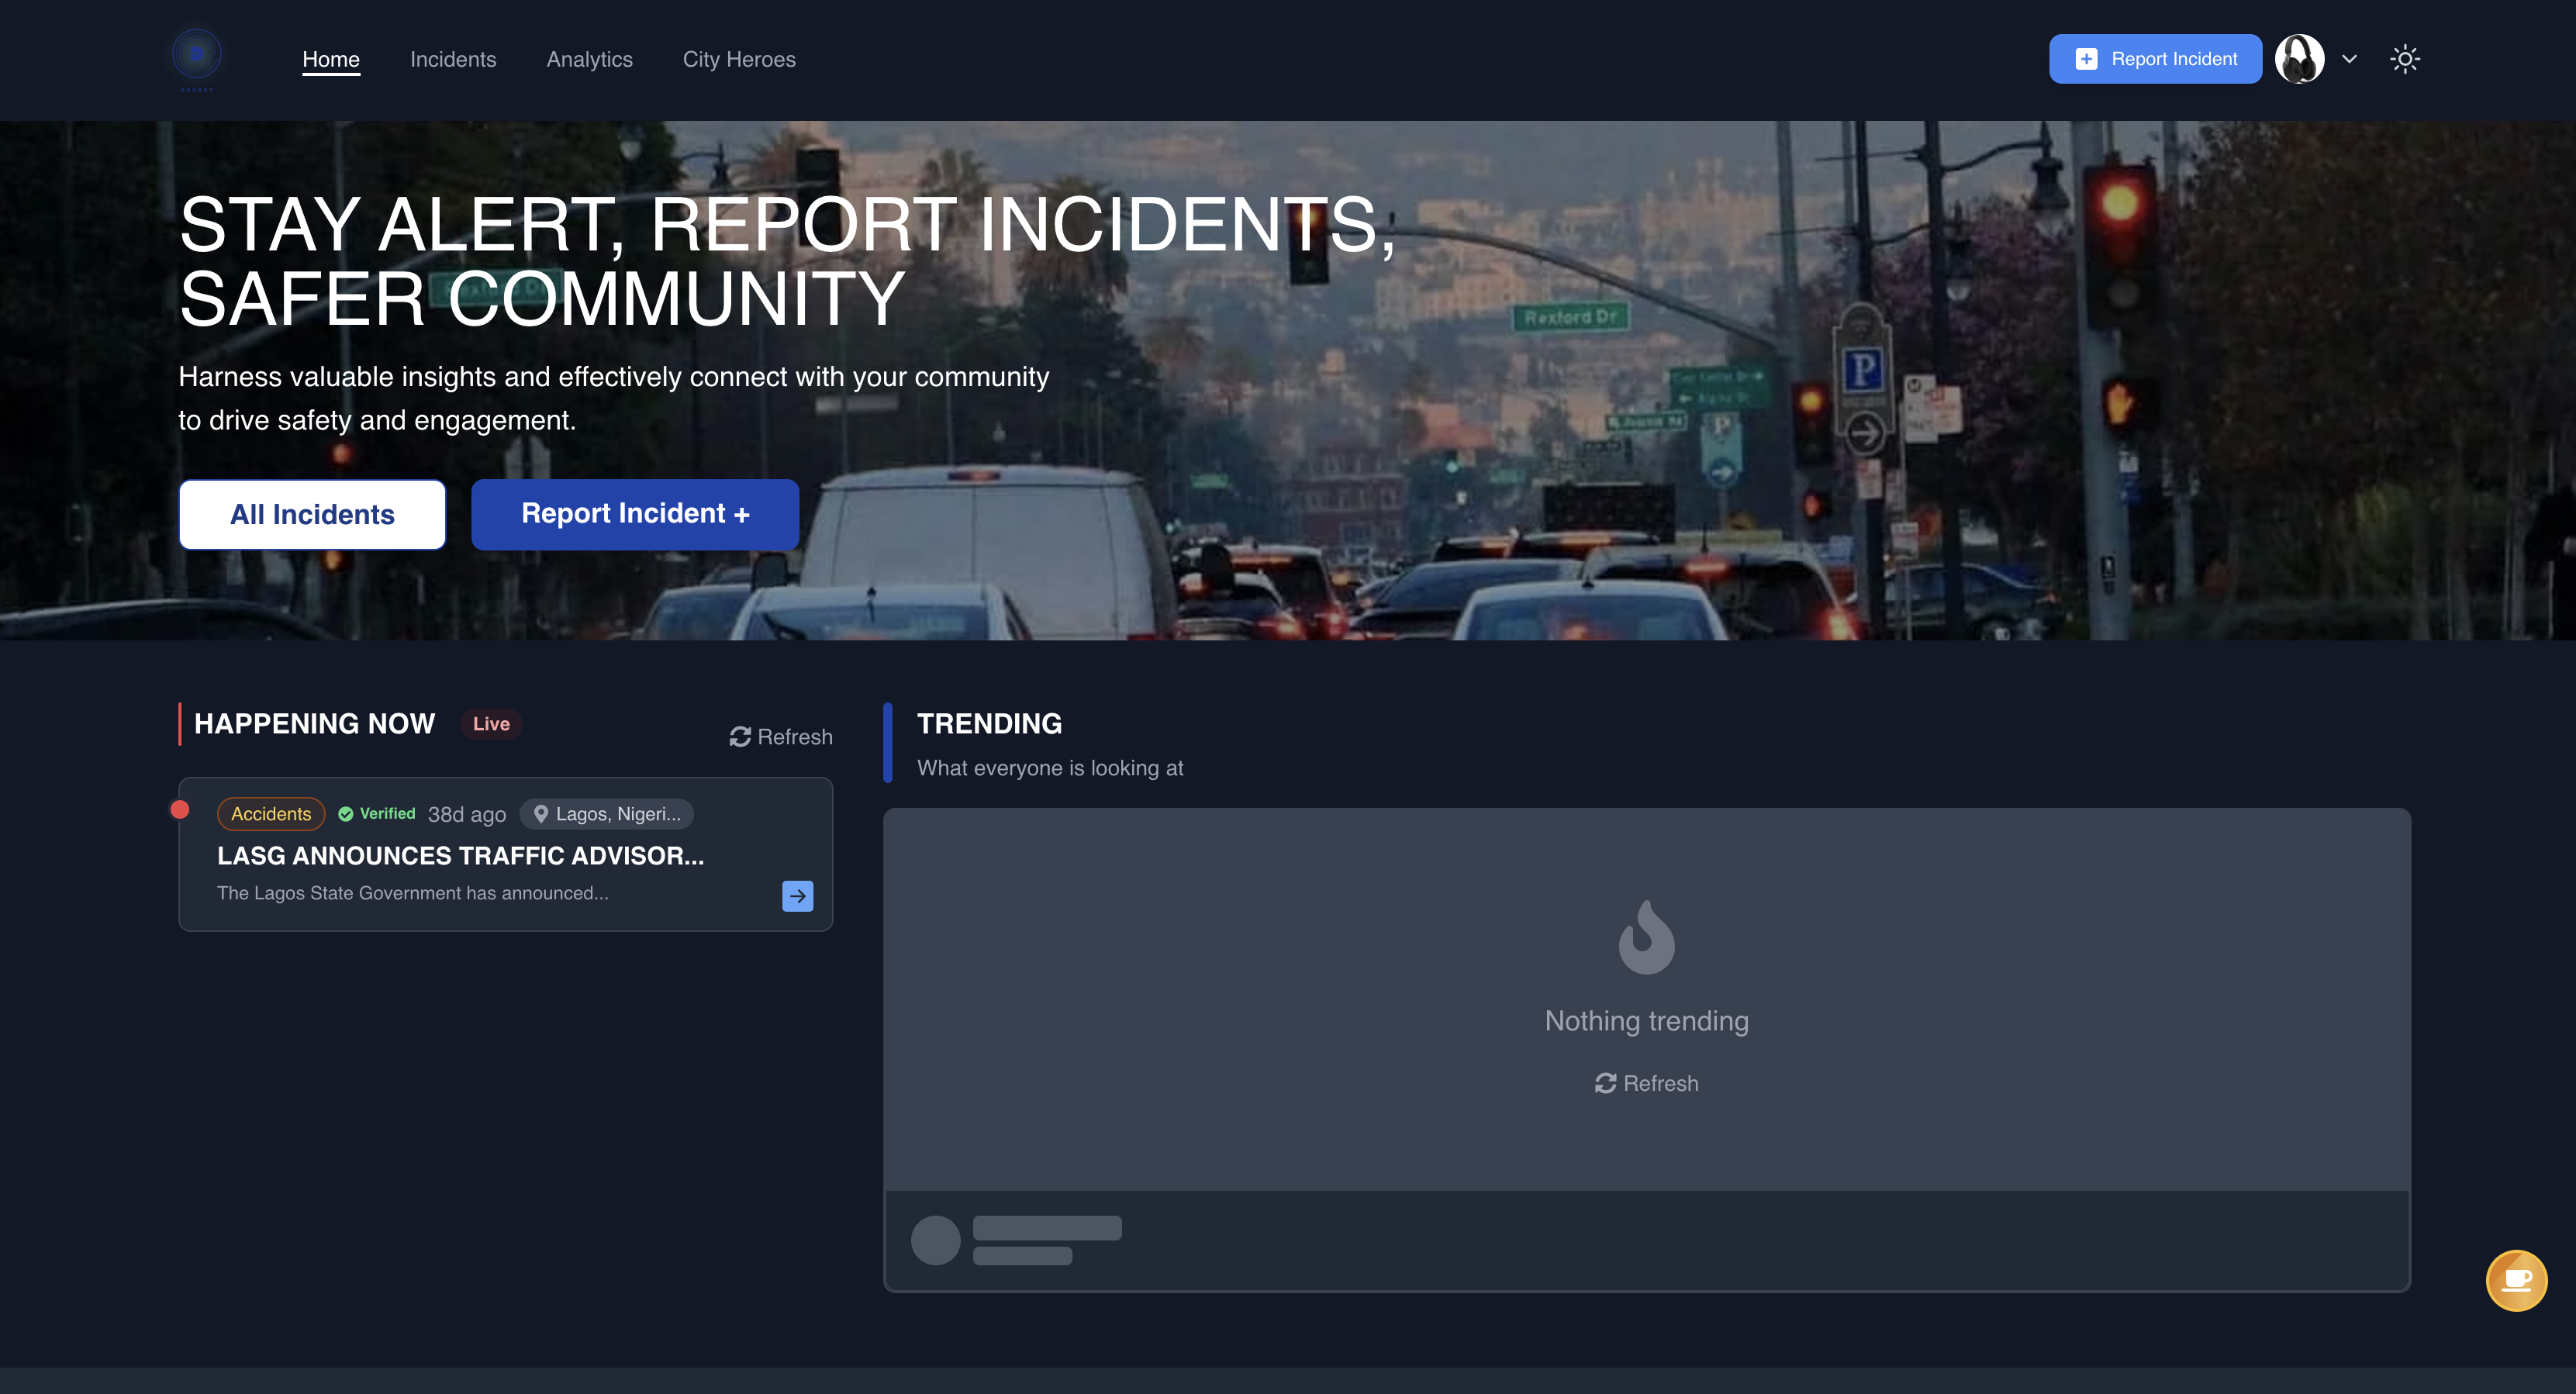This screenshot has height=1394, width=2576.
Task: Click the hero Report Incident + button
Action: coord(635,514)
